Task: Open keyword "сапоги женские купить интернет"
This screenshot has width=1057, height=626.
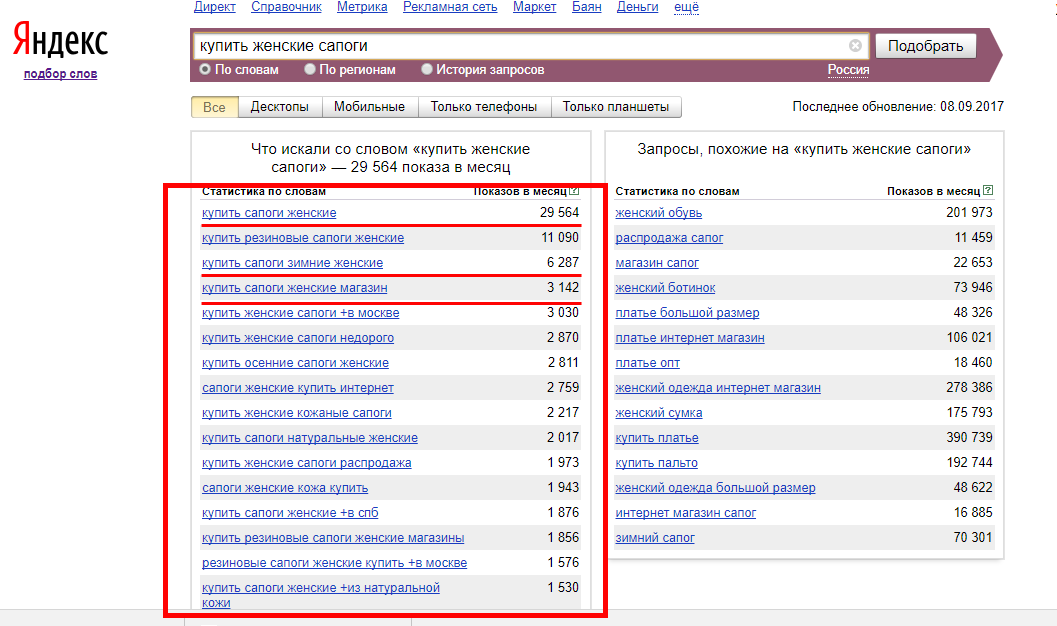Action: point(298,387)
